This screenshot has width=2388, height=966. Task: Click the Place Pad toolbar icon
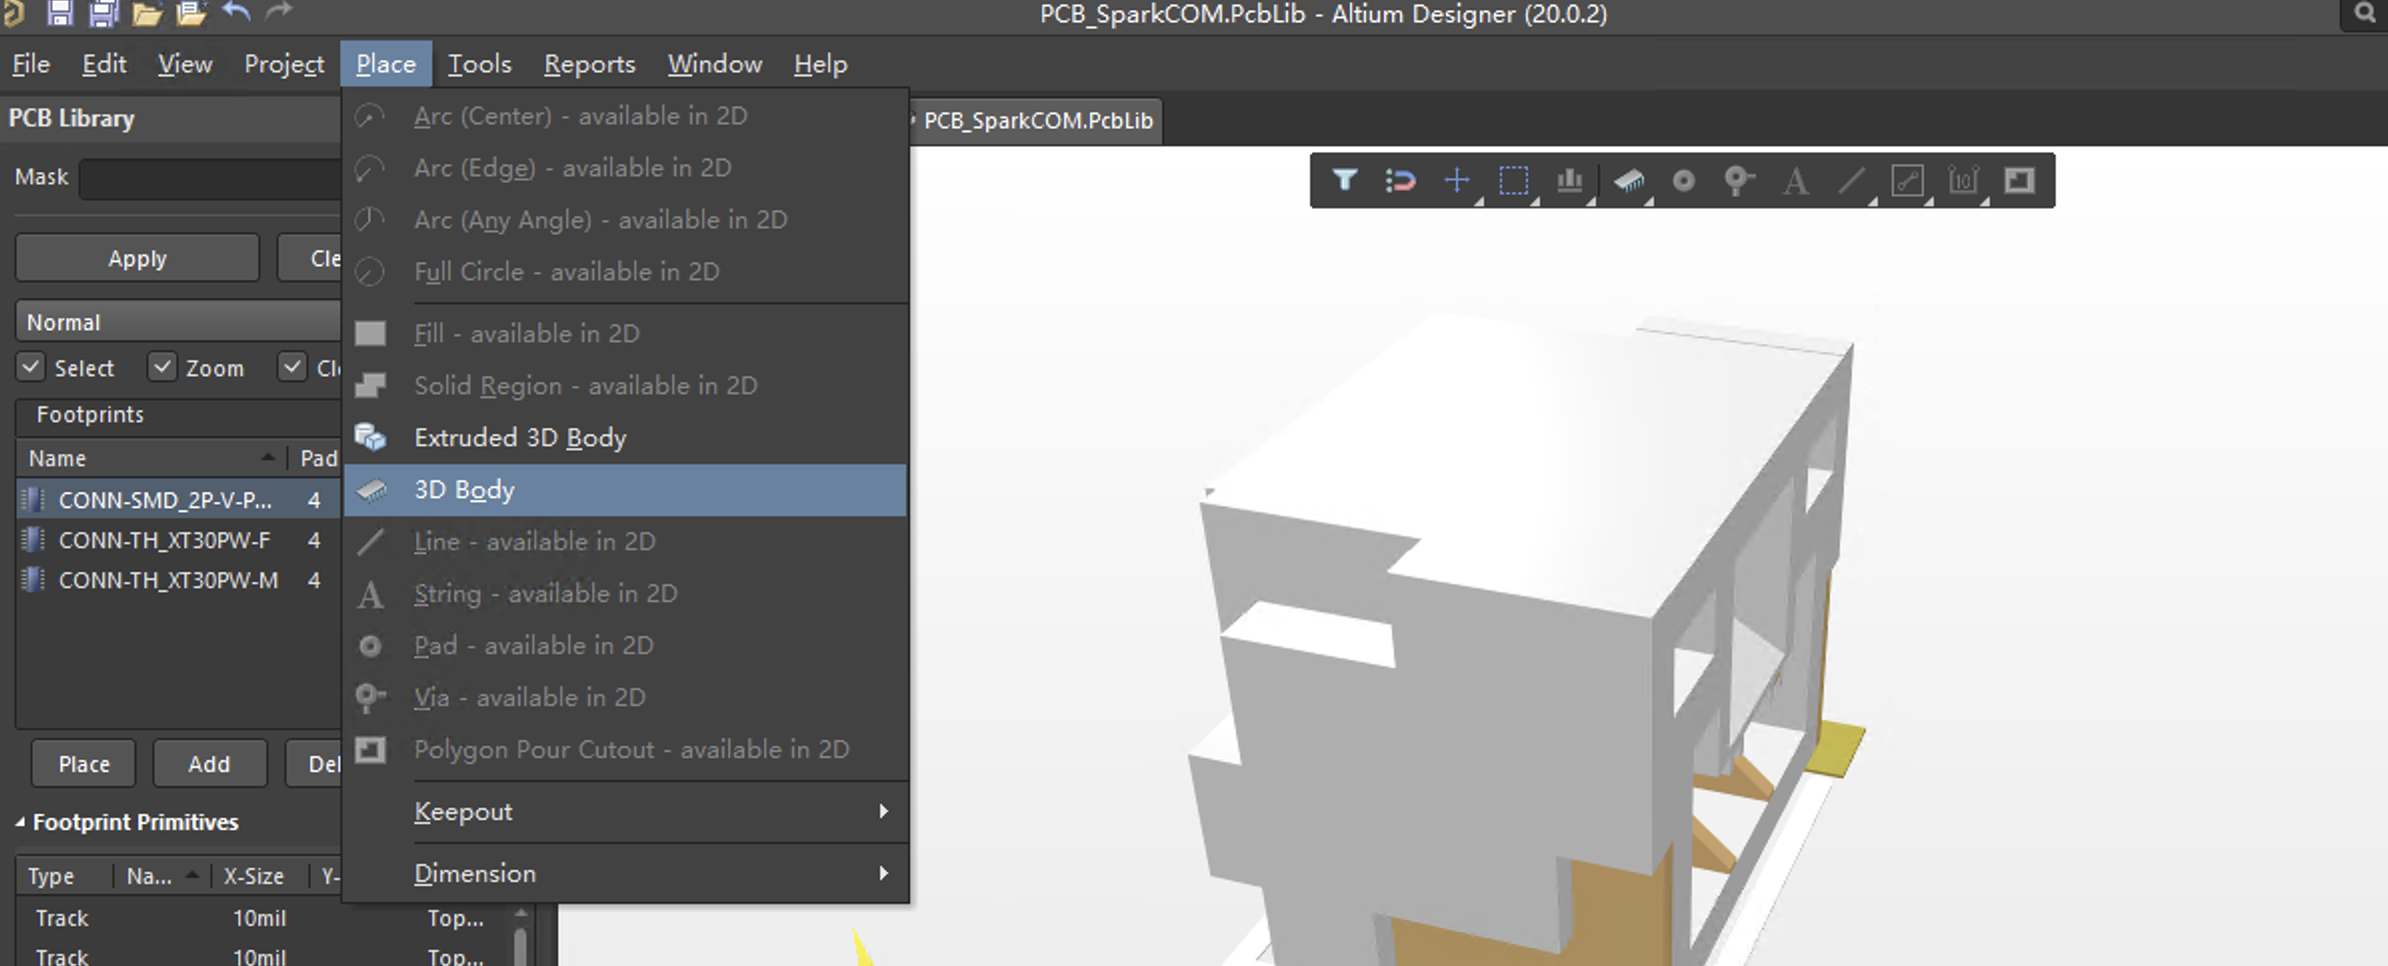click(x=1684, y=181)
